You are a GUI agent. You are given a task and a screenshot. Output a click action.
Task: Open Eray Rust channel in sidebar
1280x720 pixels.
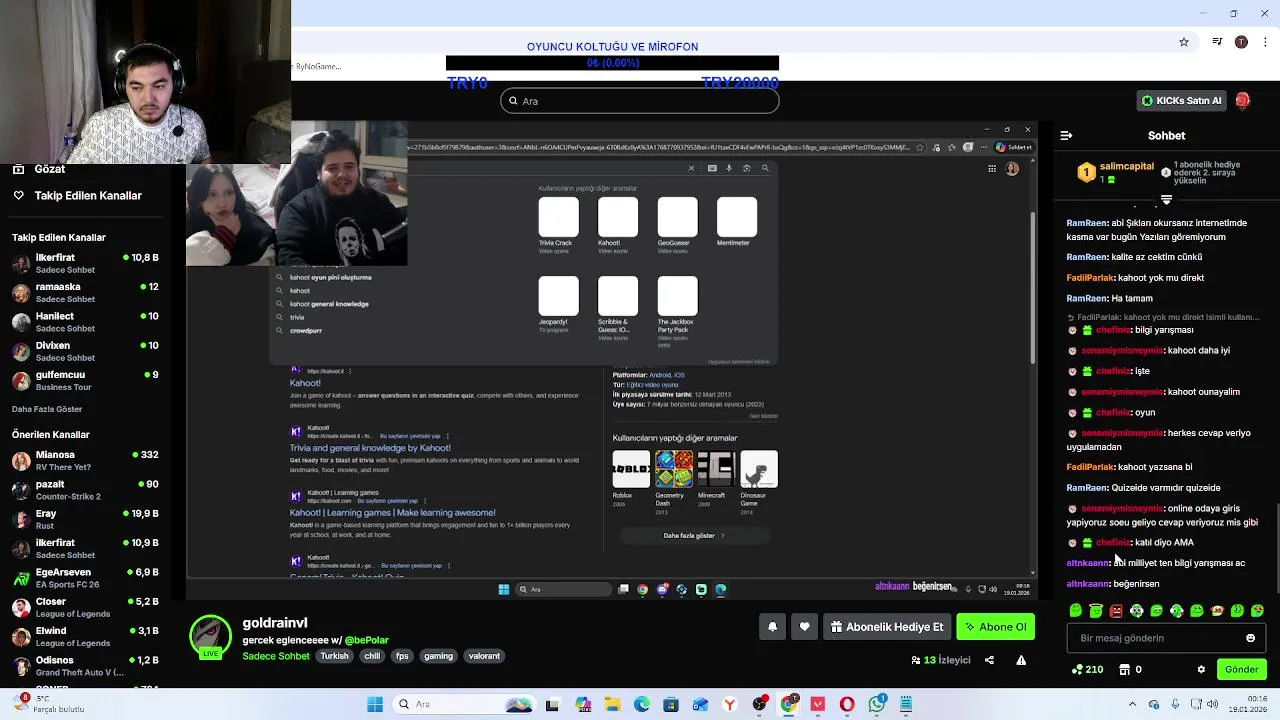pos(85,520)
